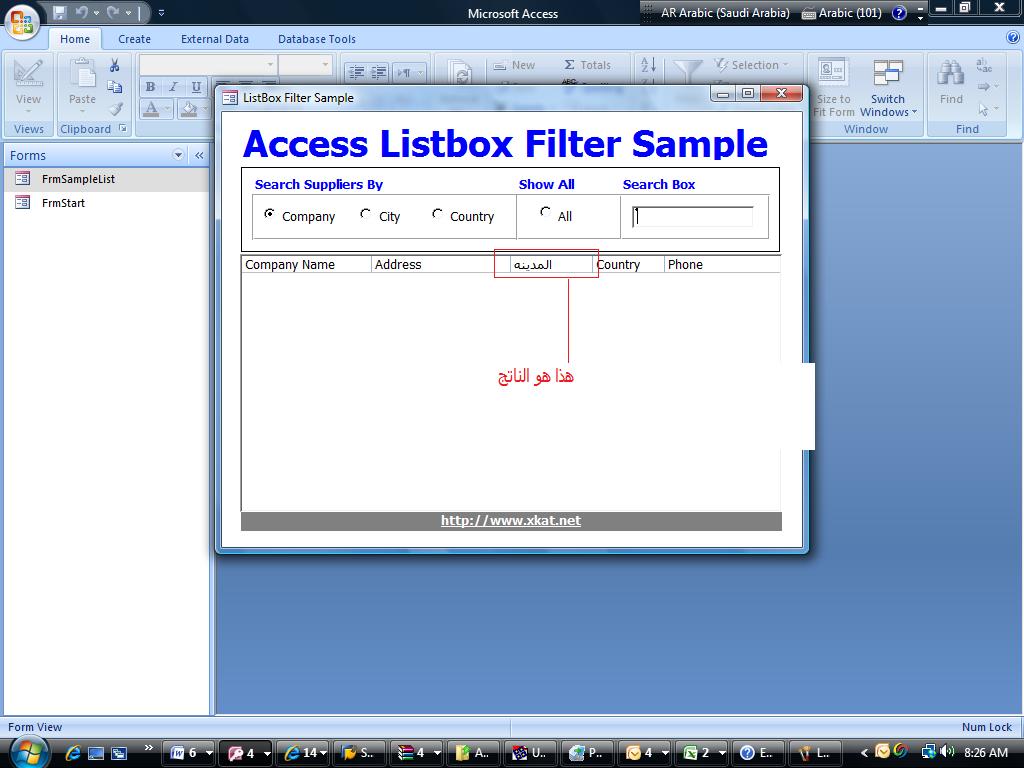The width and height of the screenshot is (1024, 768).
Task: Show hidden system tray icons arrow
Action: [865, 753]
